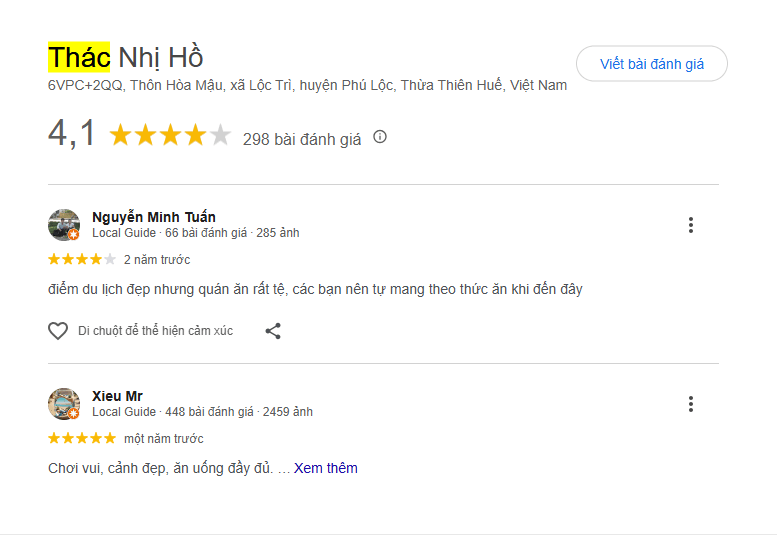Click the address line with Thôn Hòa Mậu
The image size is (777, 535).
tap(307, 85)
